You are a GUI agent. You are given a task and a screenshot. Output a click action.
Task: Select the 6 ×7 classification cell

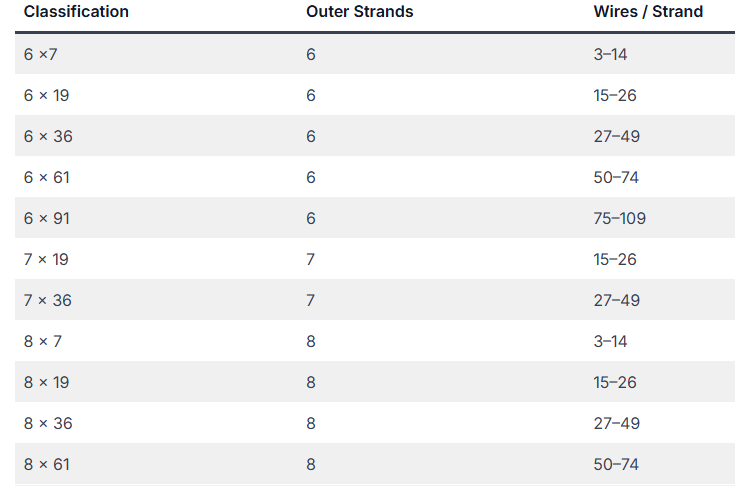coord(40,54)
